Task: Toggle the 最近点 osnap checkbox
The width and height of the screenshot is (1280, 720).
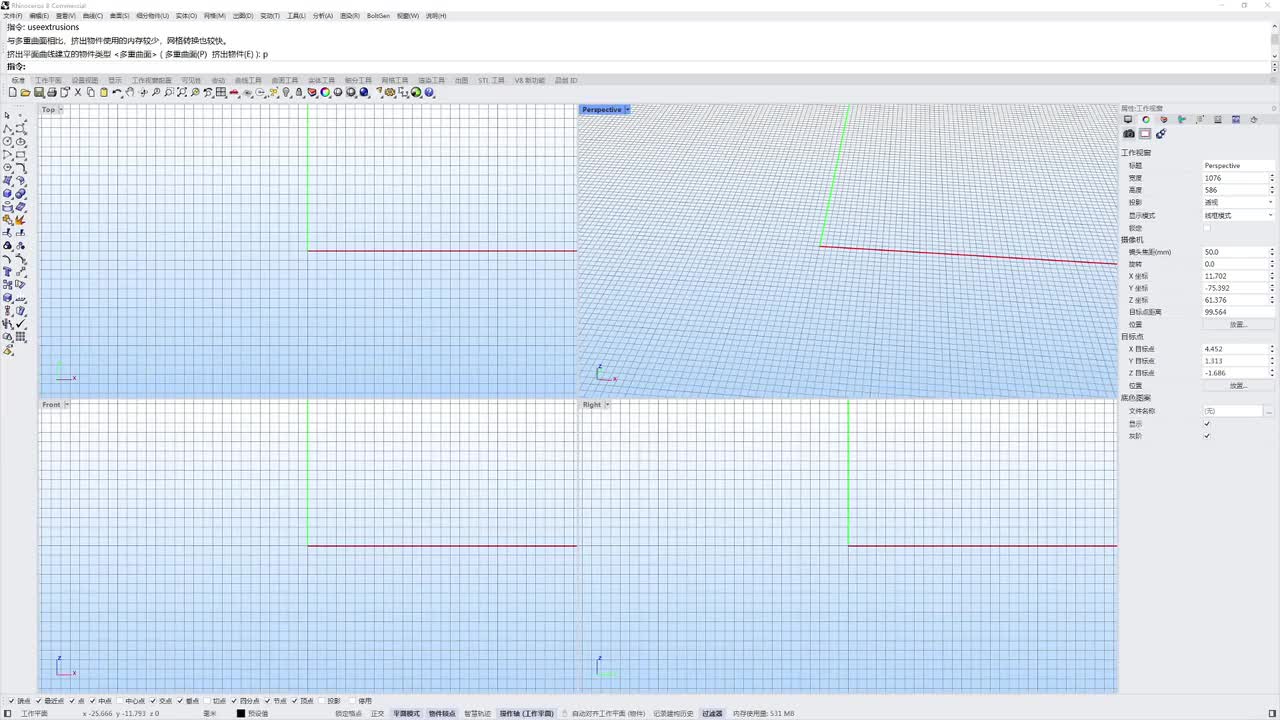Action: tap(40, 701)
